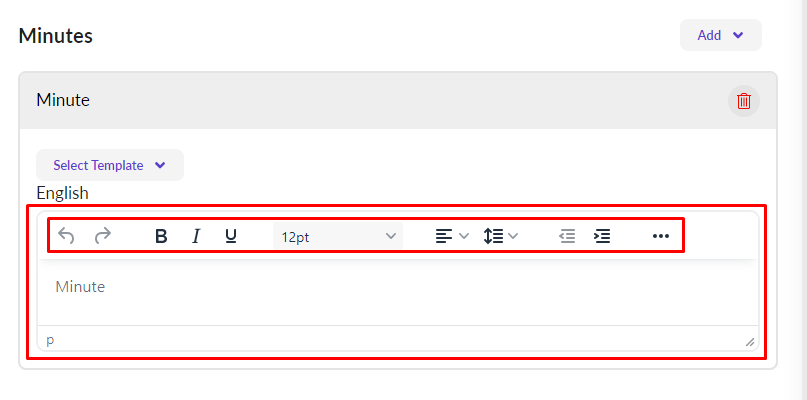Toggle bold formatting
The width and height of the screenshot is (807, 400).
point(161,236)
